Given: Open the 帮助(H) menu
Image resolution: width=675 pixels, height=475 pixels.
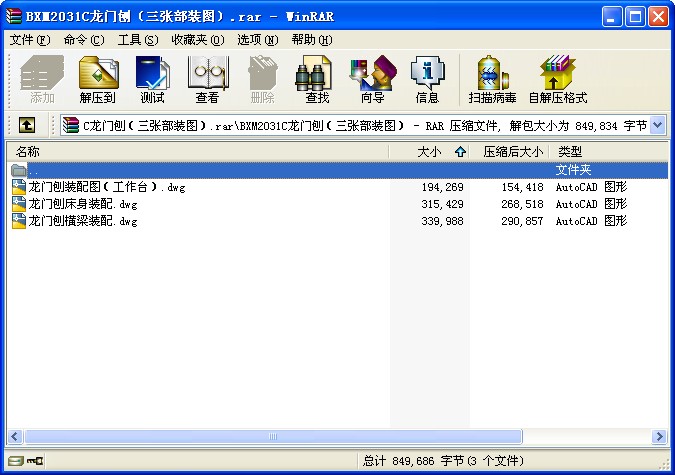Looking at the screenshot, I should pos(312,40).
